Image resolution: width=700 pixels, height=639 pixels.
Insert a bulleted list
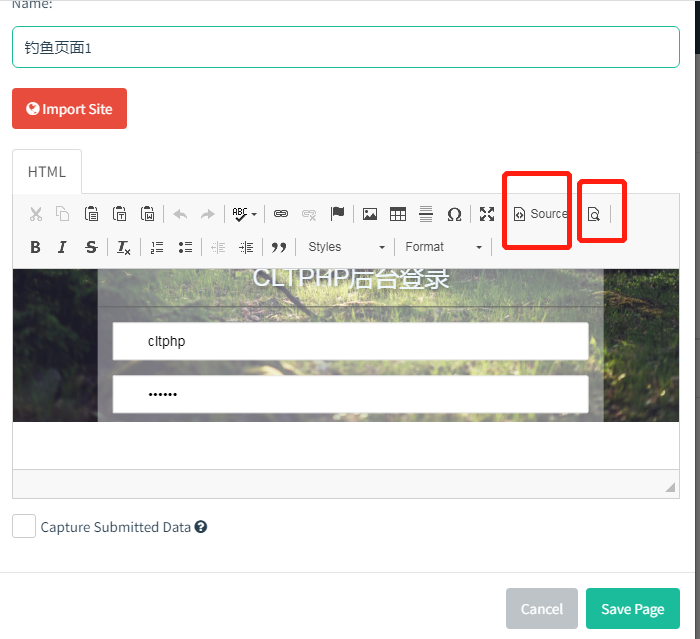(185, 247)
